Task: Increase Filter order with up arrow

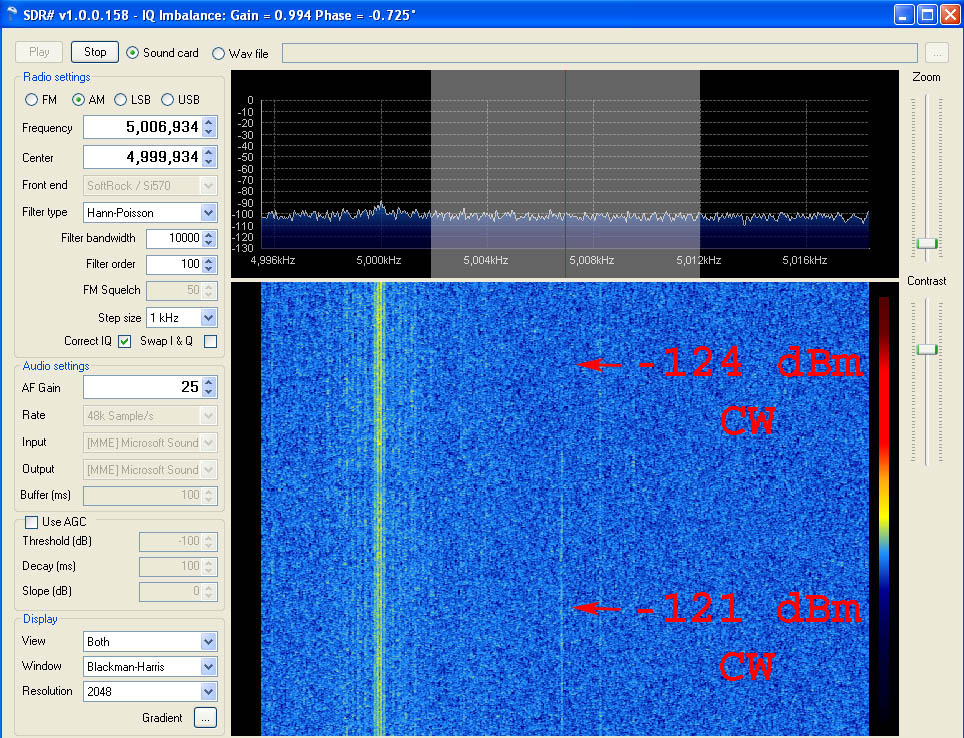Action: click(x=209, y=260)
